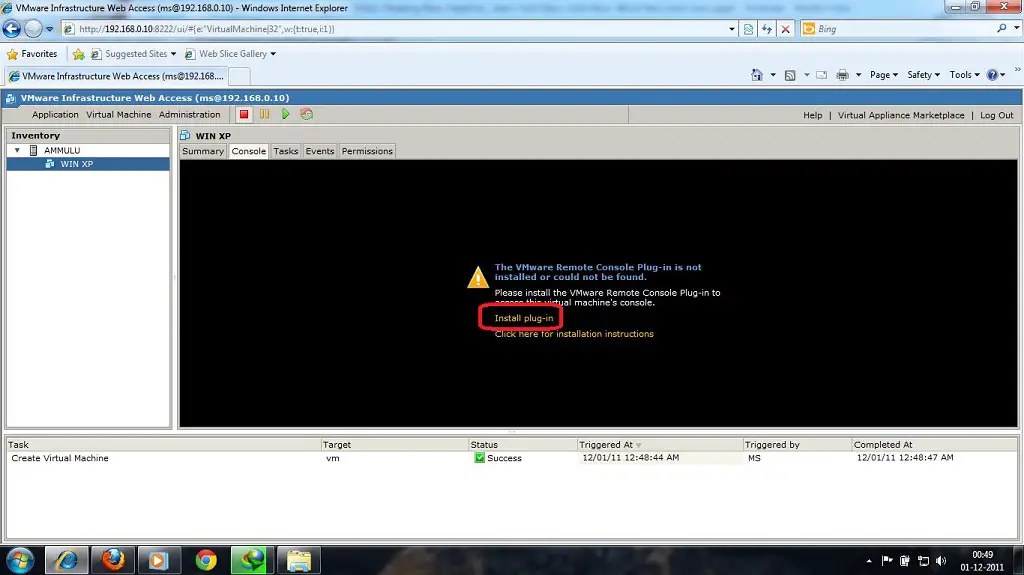Screen dimensions: 1024x575
Task: Expand the Suggested Sites dropdown
Action: pos(173,54)
